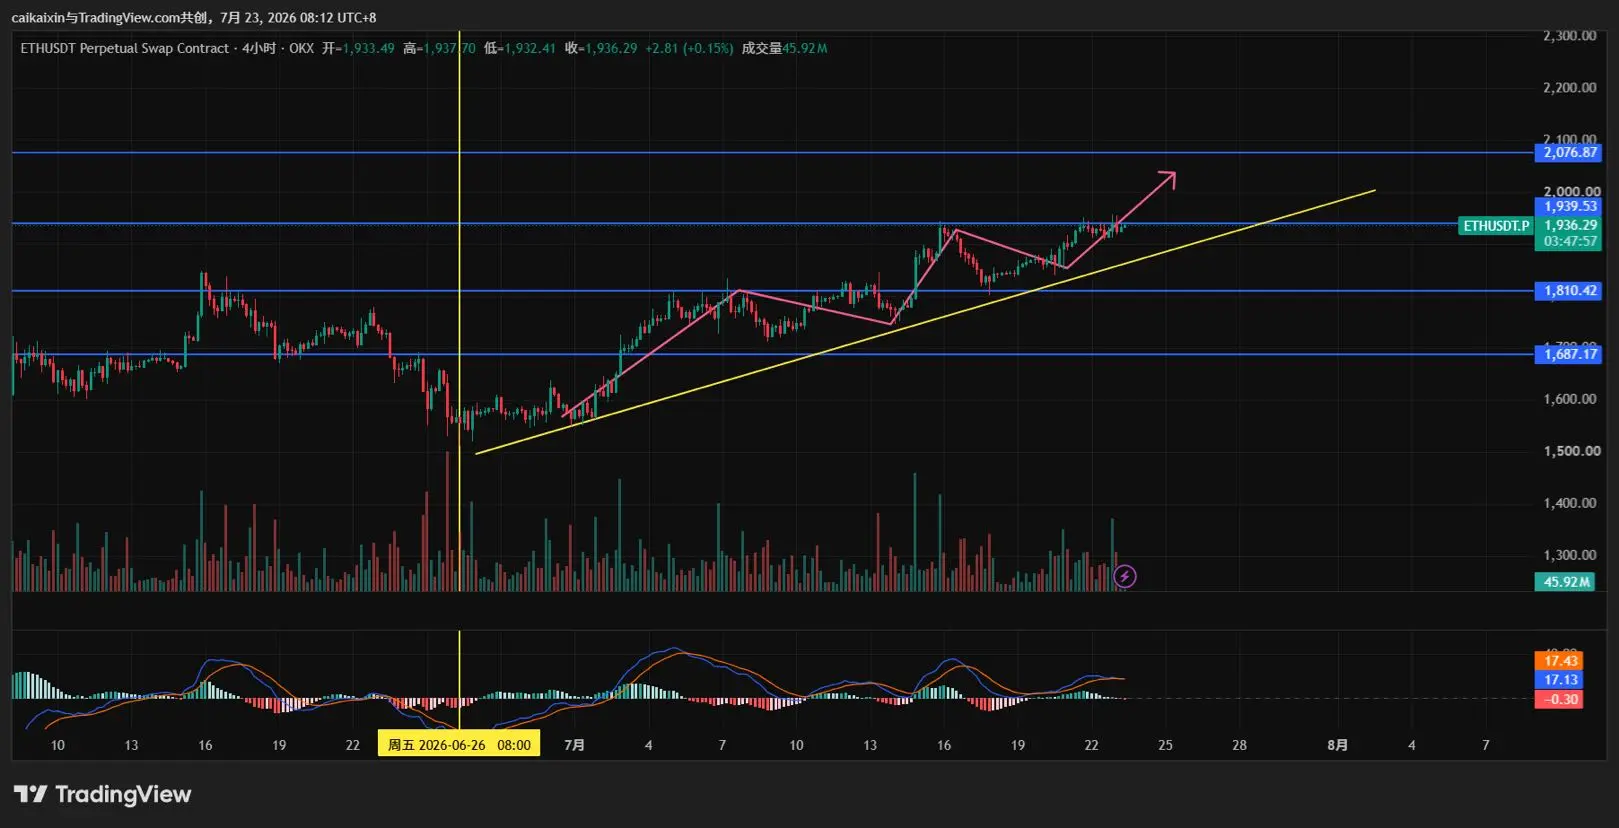Click the 1,500.00 price axis tick
This screenshot has height=828, width=1619.
tap(1570, 451)
